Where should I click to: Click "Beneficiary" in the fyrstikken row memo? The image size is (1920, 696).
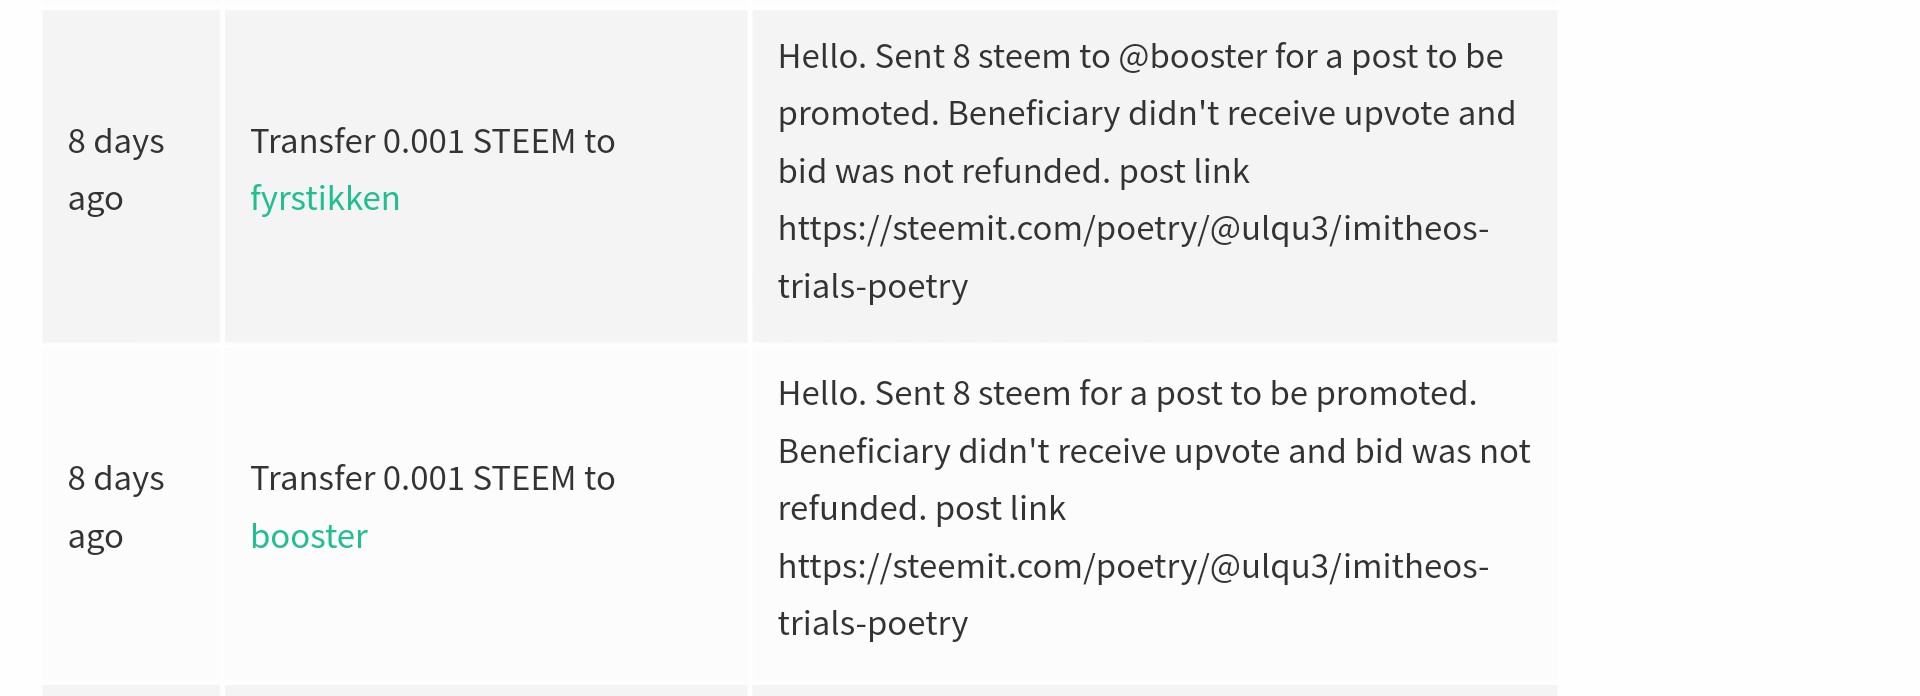click(1033, 114)
